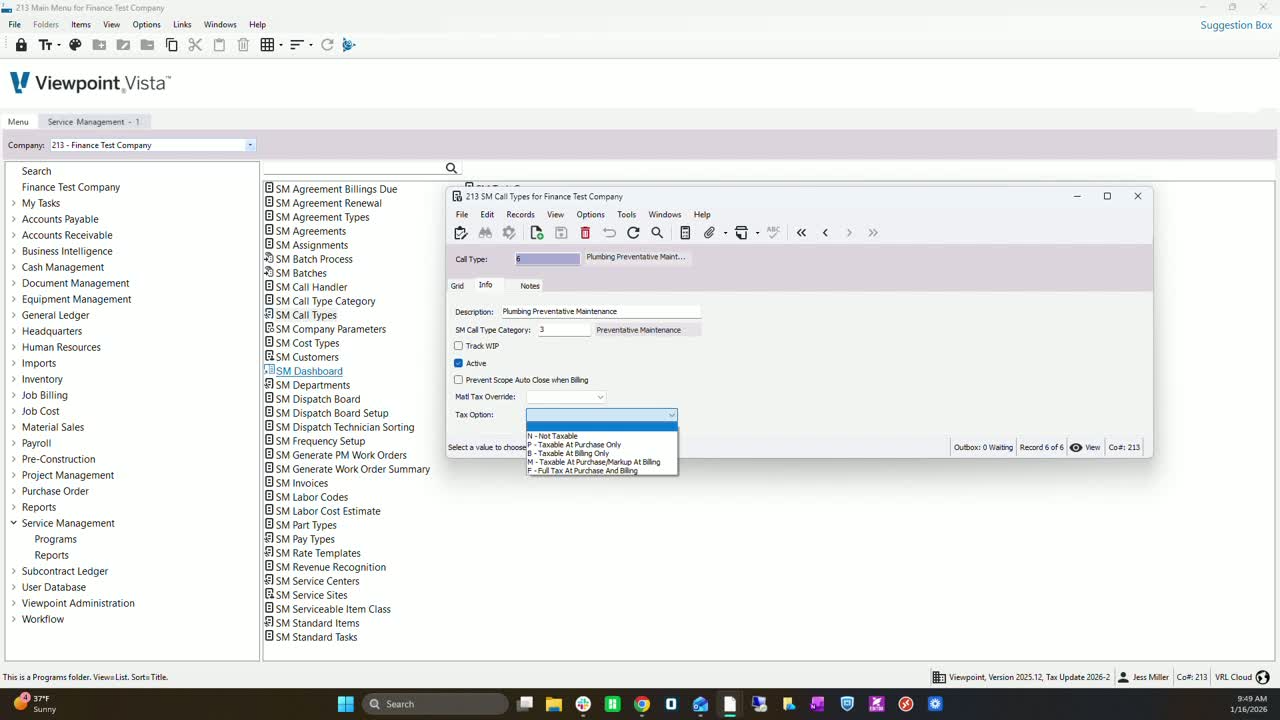This screenshot has width=1280, height=720.
Task: Click the Windows taskbar Search box
Action: click(434, 704)
